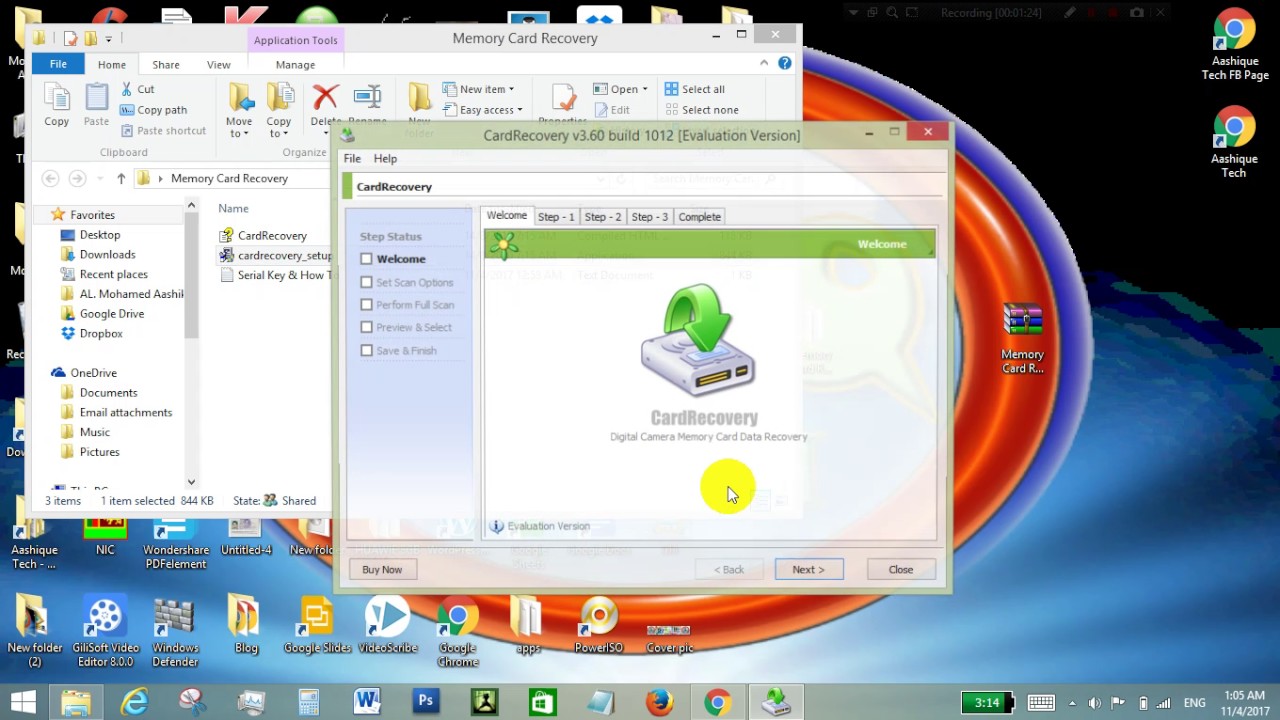This screenshot has width=1280, height=720.
Task: Click the Evaluation Version info icon
Action: (496, 526)
